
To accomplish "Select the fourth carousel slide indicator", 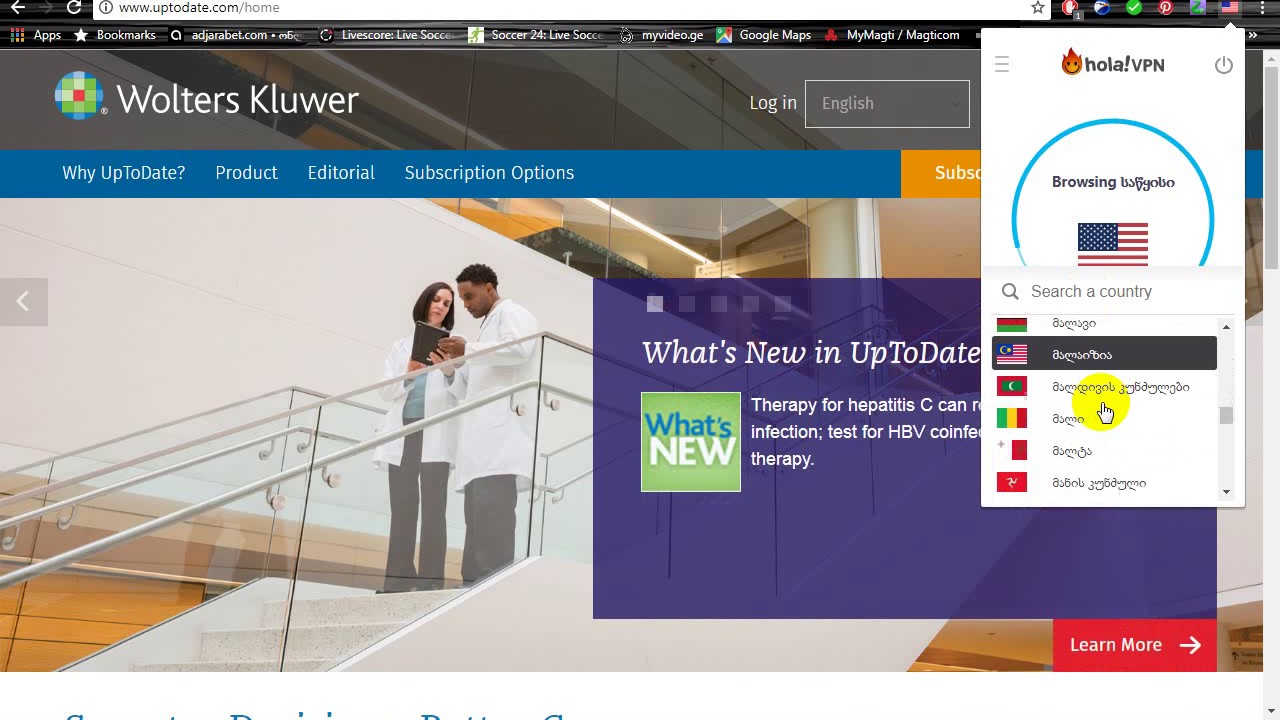I will (x=751, y=304).
